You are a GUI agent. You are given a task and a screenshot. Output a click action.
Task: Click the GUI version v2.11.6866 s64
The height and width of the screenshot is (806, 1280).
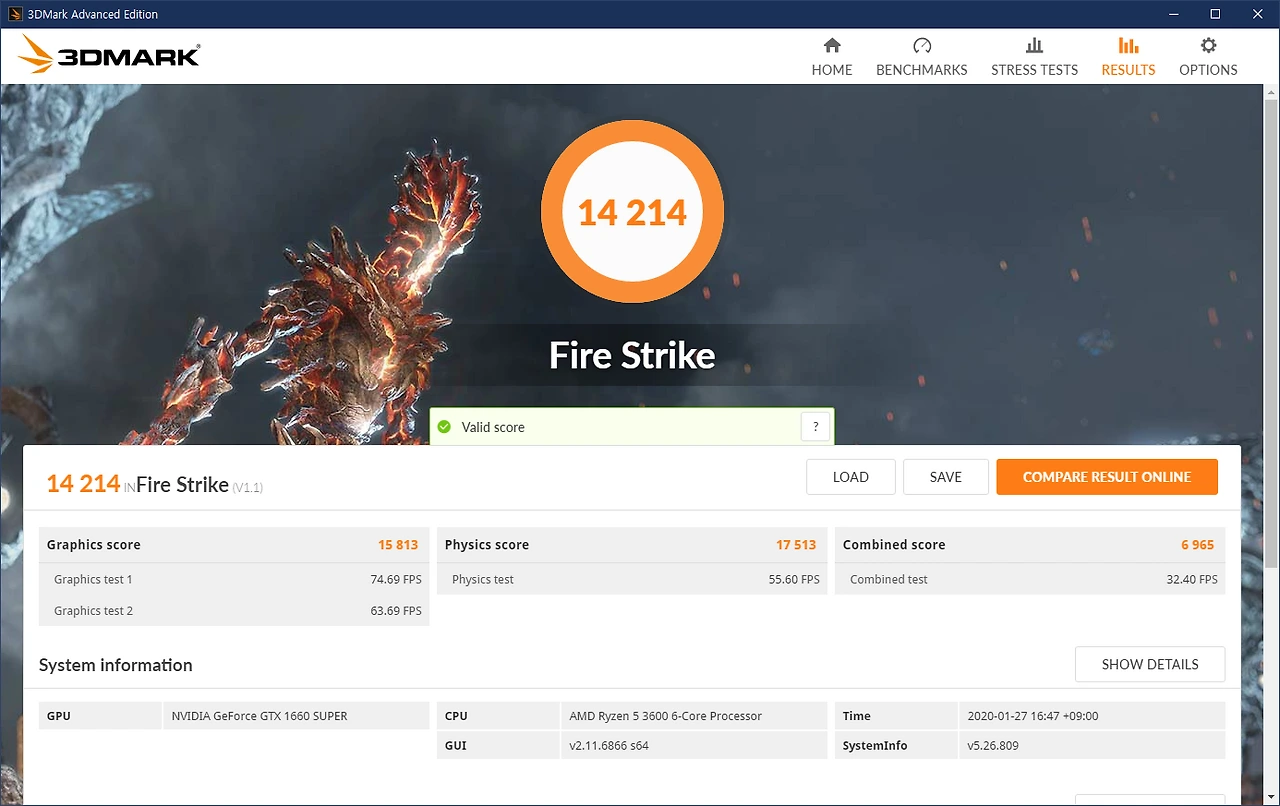pos(609,745)
